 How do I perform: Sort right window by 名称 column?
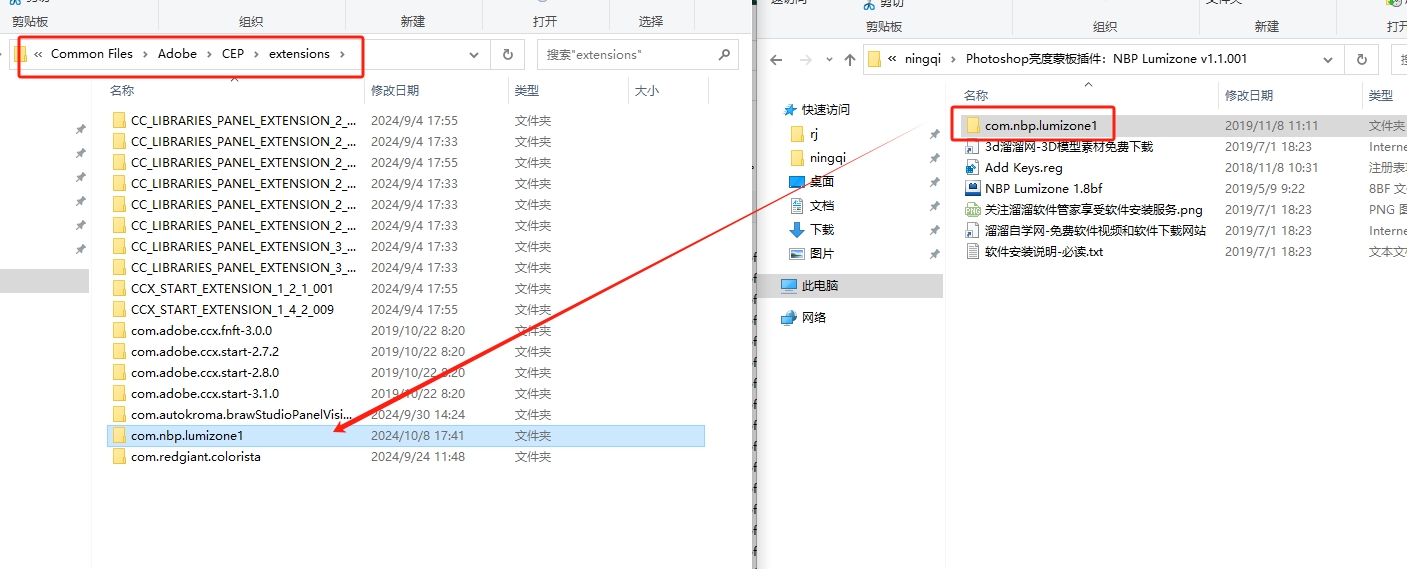click(976, 95)
